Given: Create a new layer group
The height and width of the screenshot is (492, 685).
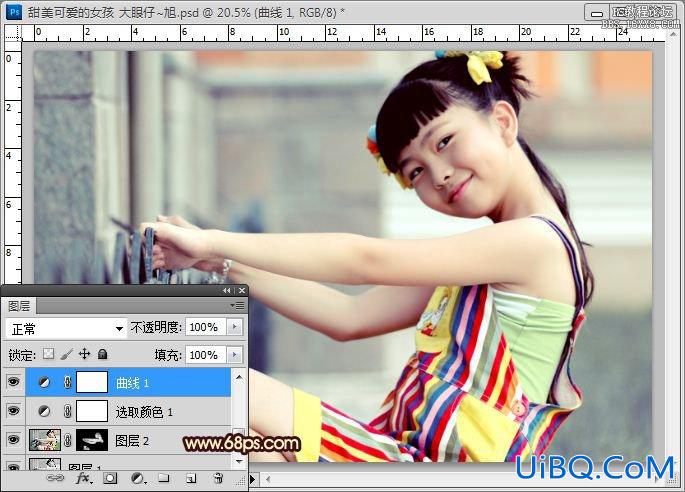Looking at the screenshot, I should [x=164, y=478].
